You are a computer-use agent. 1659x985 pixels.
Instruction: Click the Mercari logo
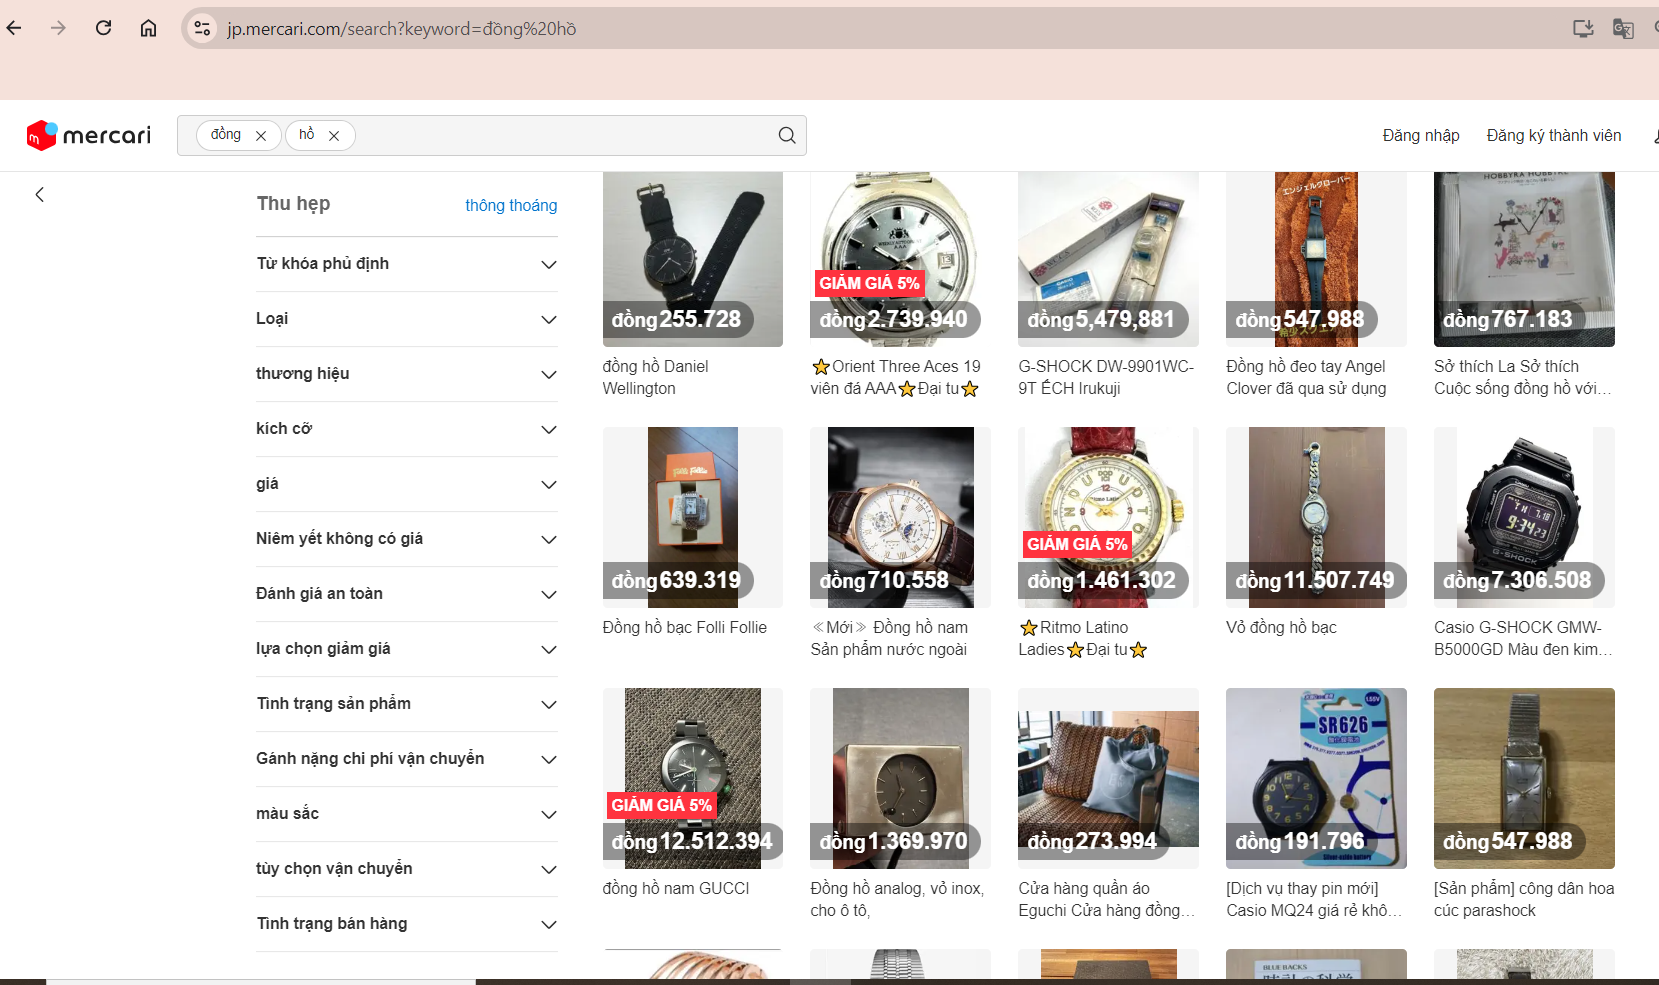point(89,135)
